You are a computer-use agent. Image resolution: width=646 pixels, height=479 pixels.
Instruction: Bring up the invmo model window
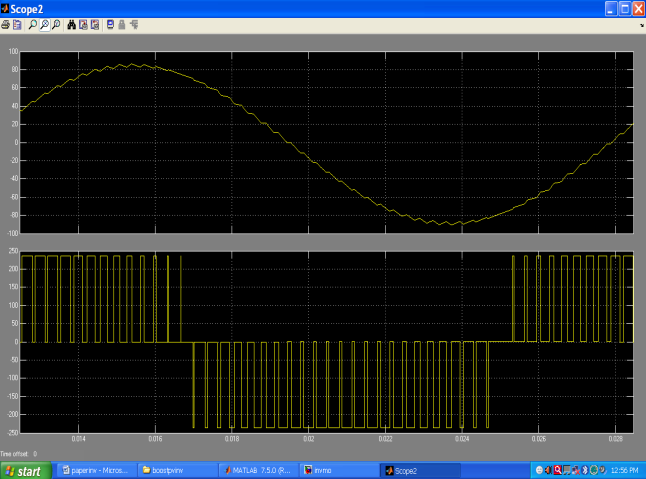tap(338, 469)
